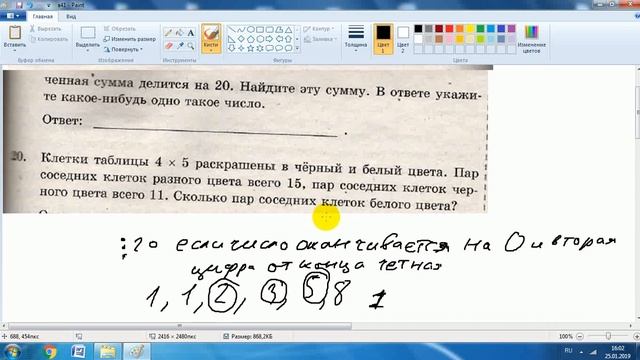Open quick access toolbar customize arrow

point(49,5)
